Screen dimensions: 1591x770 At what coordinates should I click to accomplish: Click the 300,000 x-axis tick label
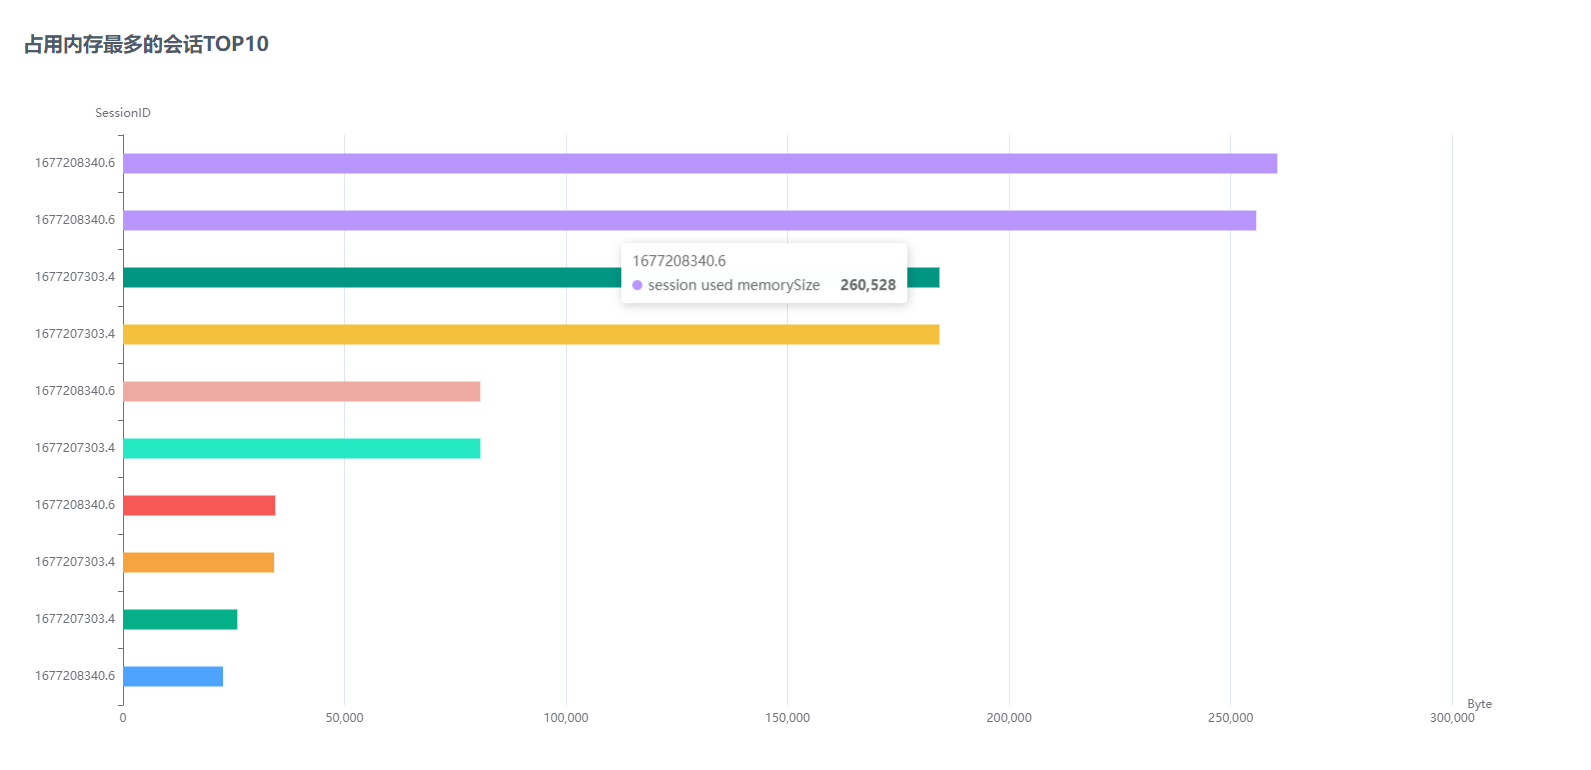[x=1451, y=718]
